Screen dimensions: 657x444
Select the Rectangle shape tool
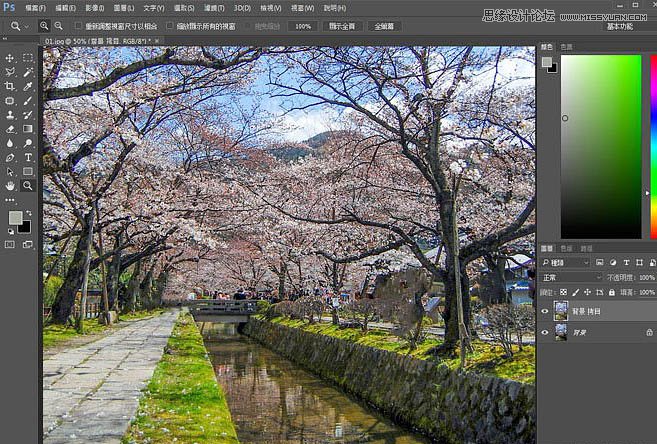[28, 172]
